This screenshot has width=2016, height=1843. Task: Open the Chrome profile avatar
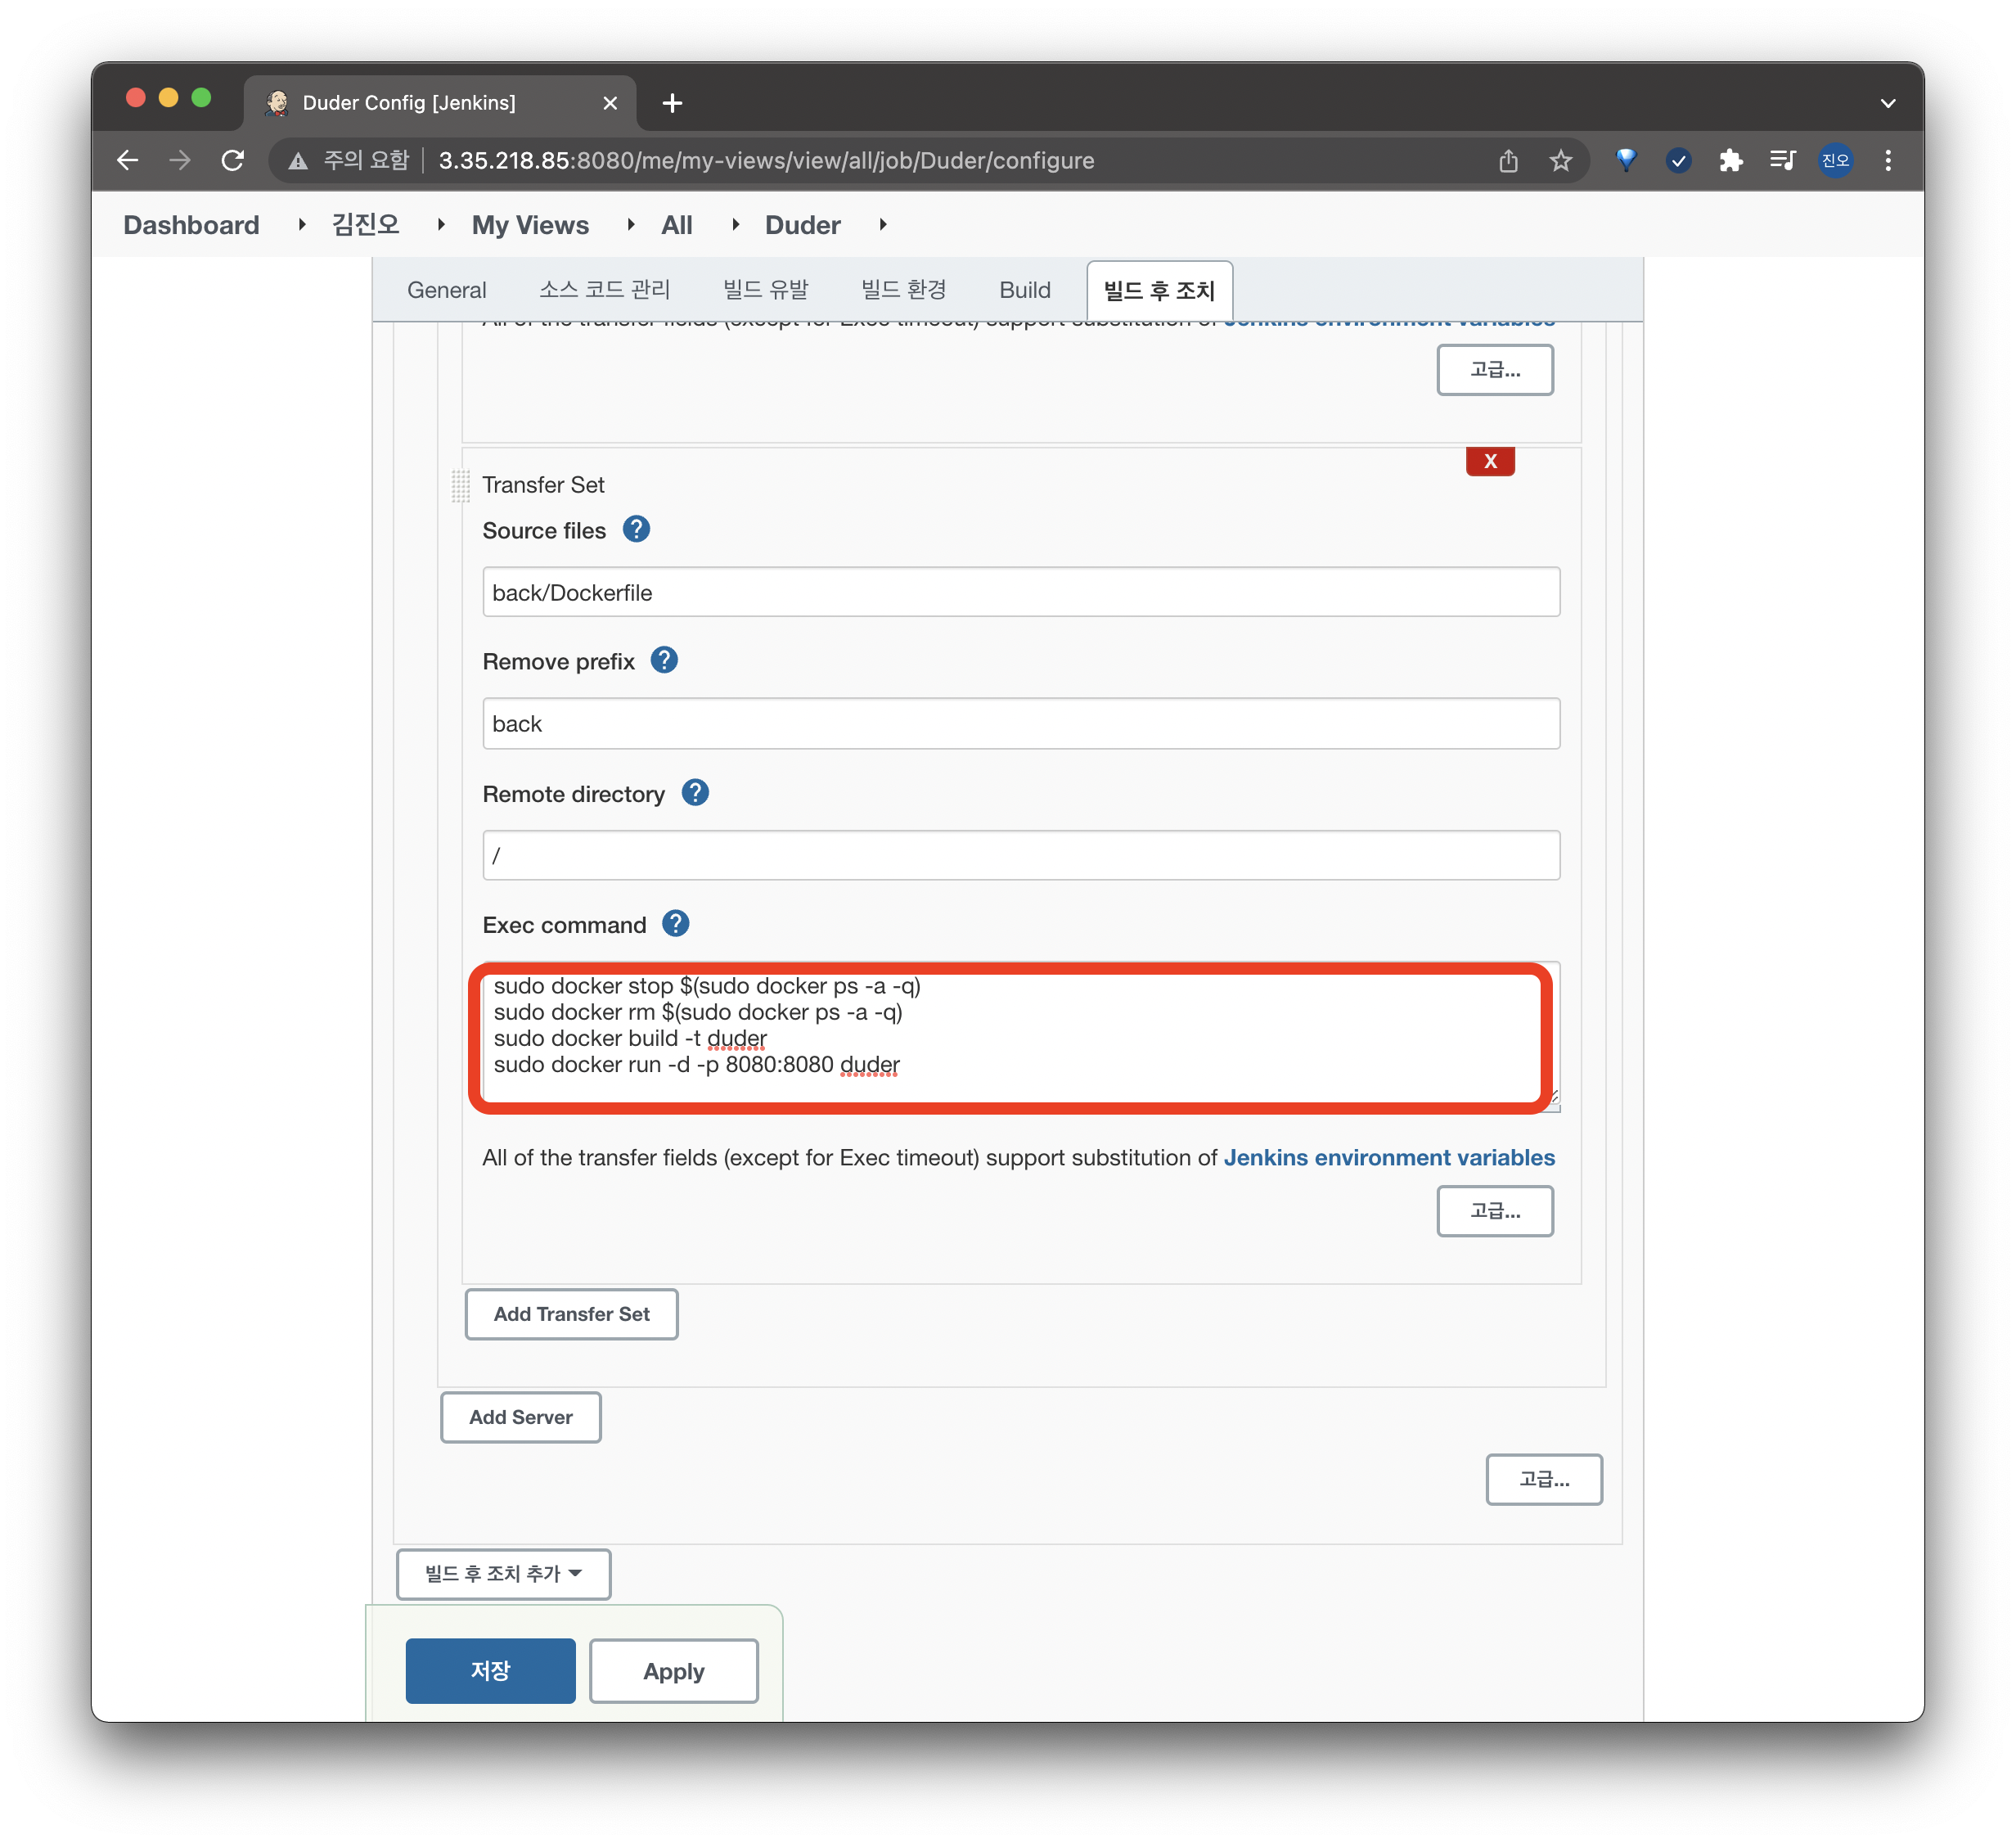(x=1835, y=160)
